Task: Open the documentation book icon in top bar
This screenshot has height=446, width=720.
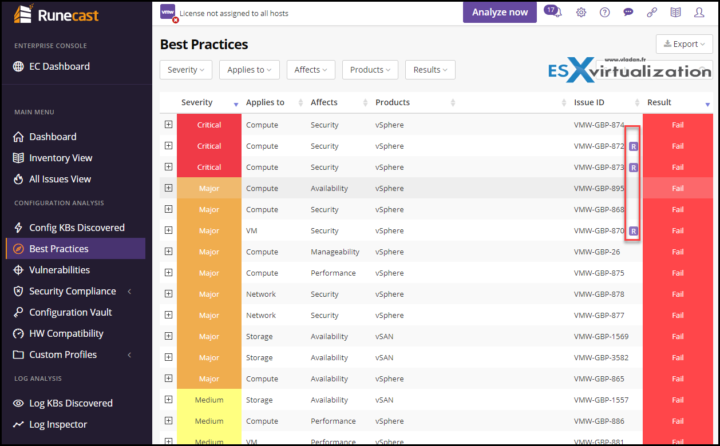Action: (675, 12)
